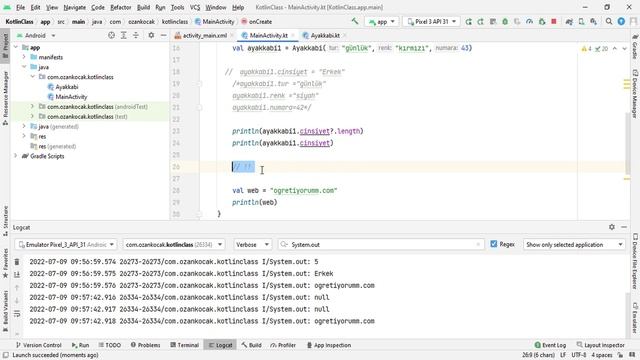640x360 pixels.
Task: Expand the res folder
Action: pos(24,136)
